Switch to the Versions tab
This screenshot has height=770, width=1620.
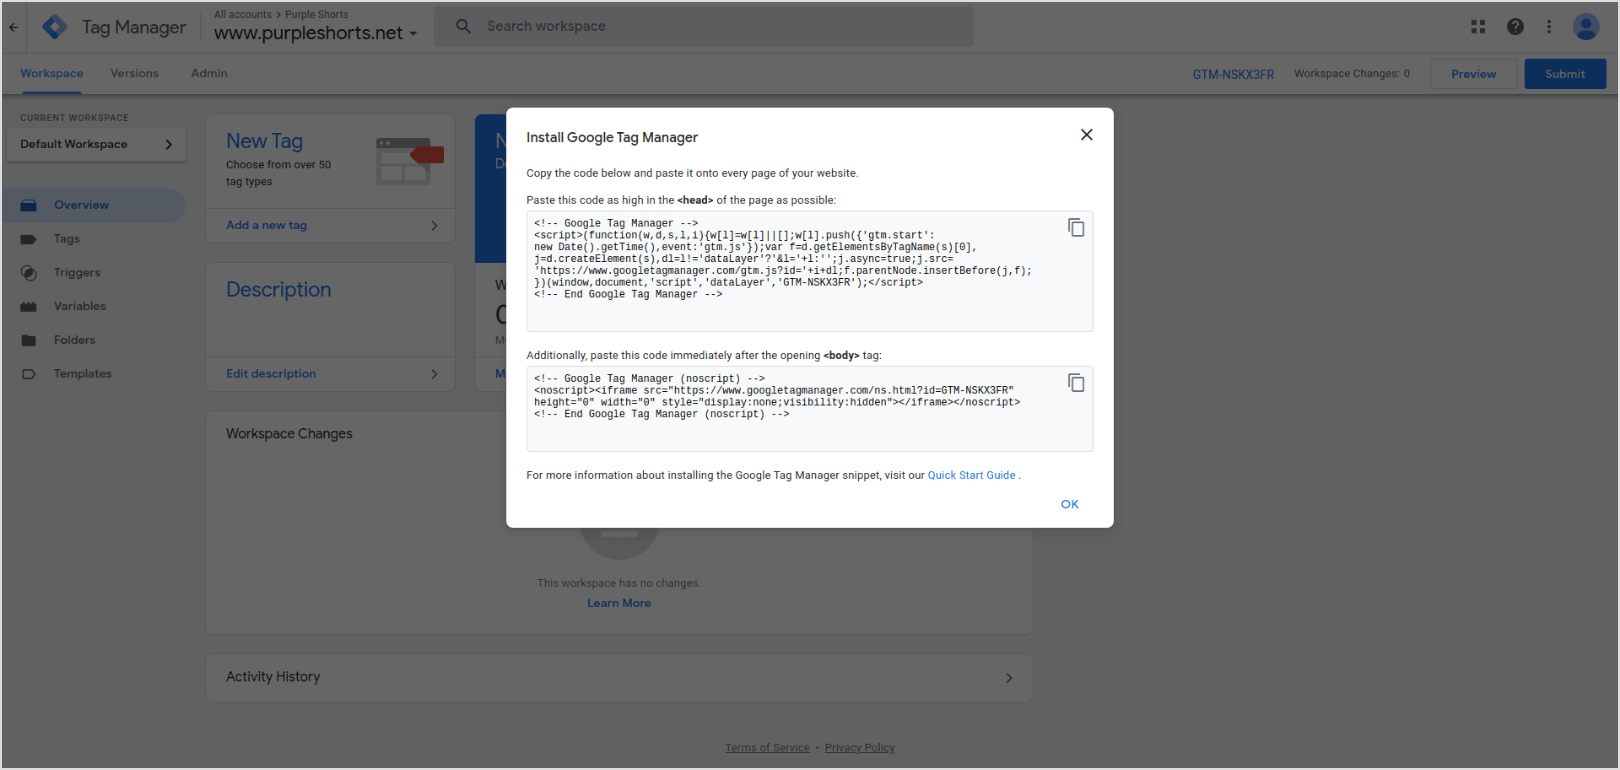click(x=134, y=73)
